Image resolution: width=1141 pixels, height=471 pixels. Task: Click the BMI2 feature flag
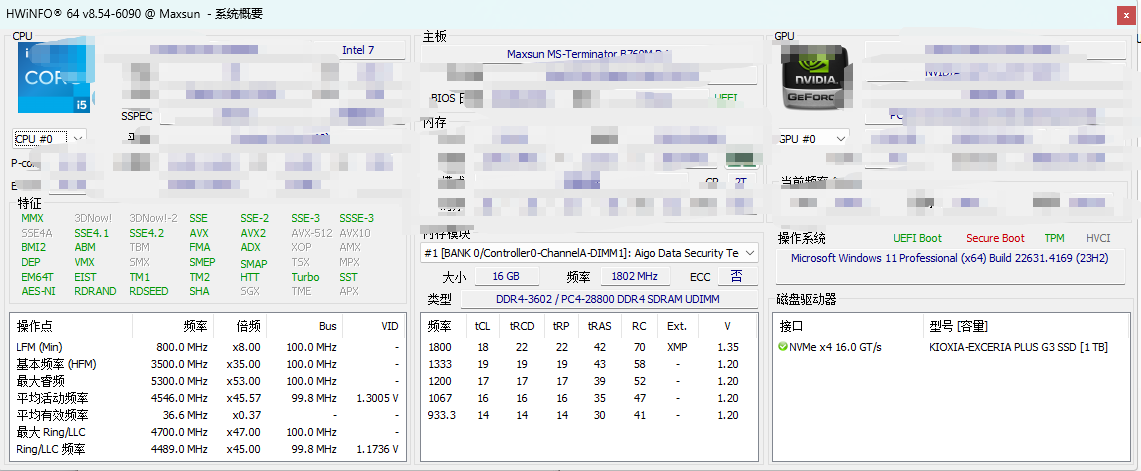pos(33,248)
